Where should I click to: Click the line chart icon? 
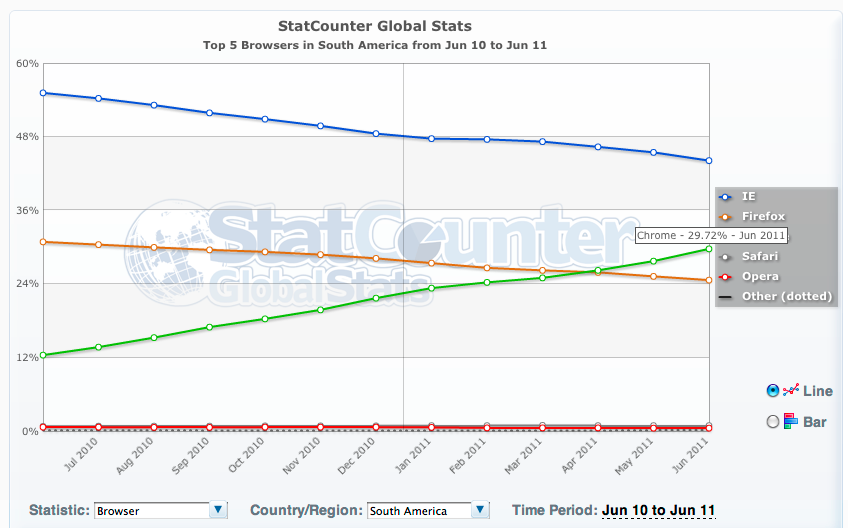point(791,391)
